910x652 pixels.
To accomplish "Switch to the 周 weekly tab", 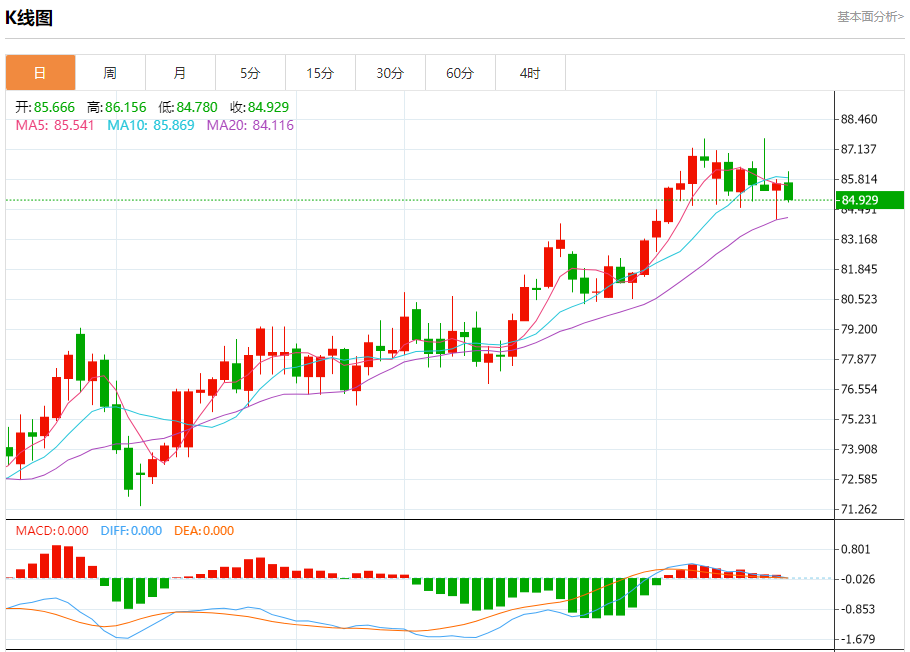I will 110,73.
